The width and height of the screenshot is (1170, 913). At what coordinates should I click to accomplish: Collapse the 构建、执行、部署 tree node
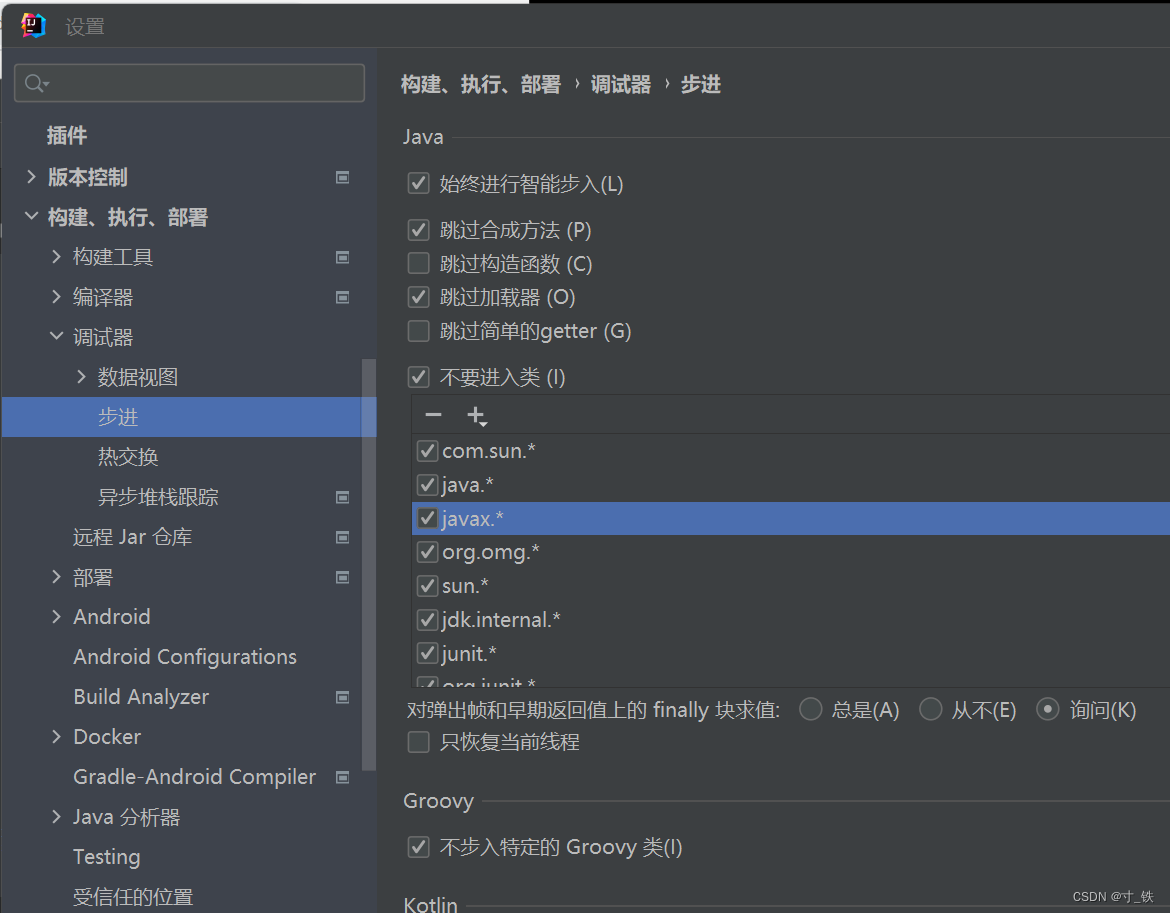pos(31,216)
